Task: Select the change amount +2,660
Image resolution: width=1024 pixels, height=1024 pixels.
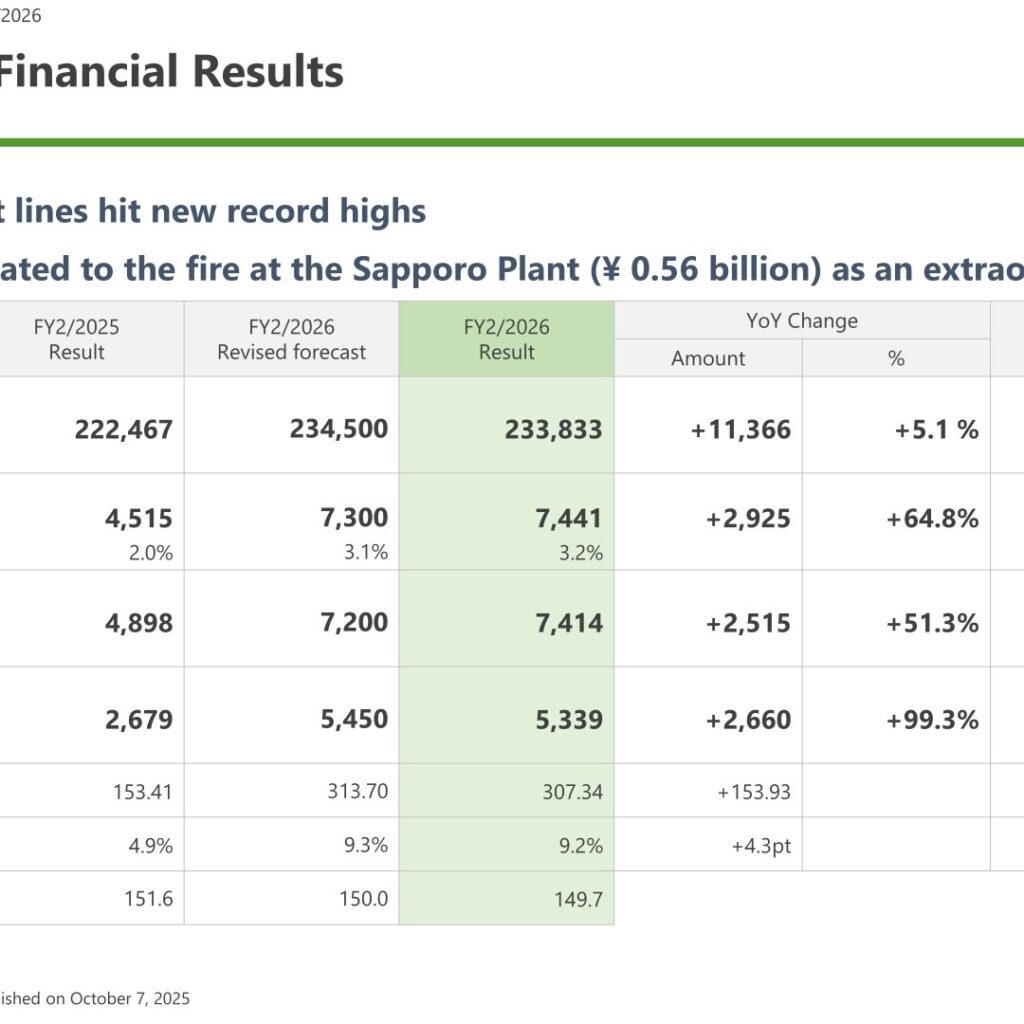Action: 748,719
